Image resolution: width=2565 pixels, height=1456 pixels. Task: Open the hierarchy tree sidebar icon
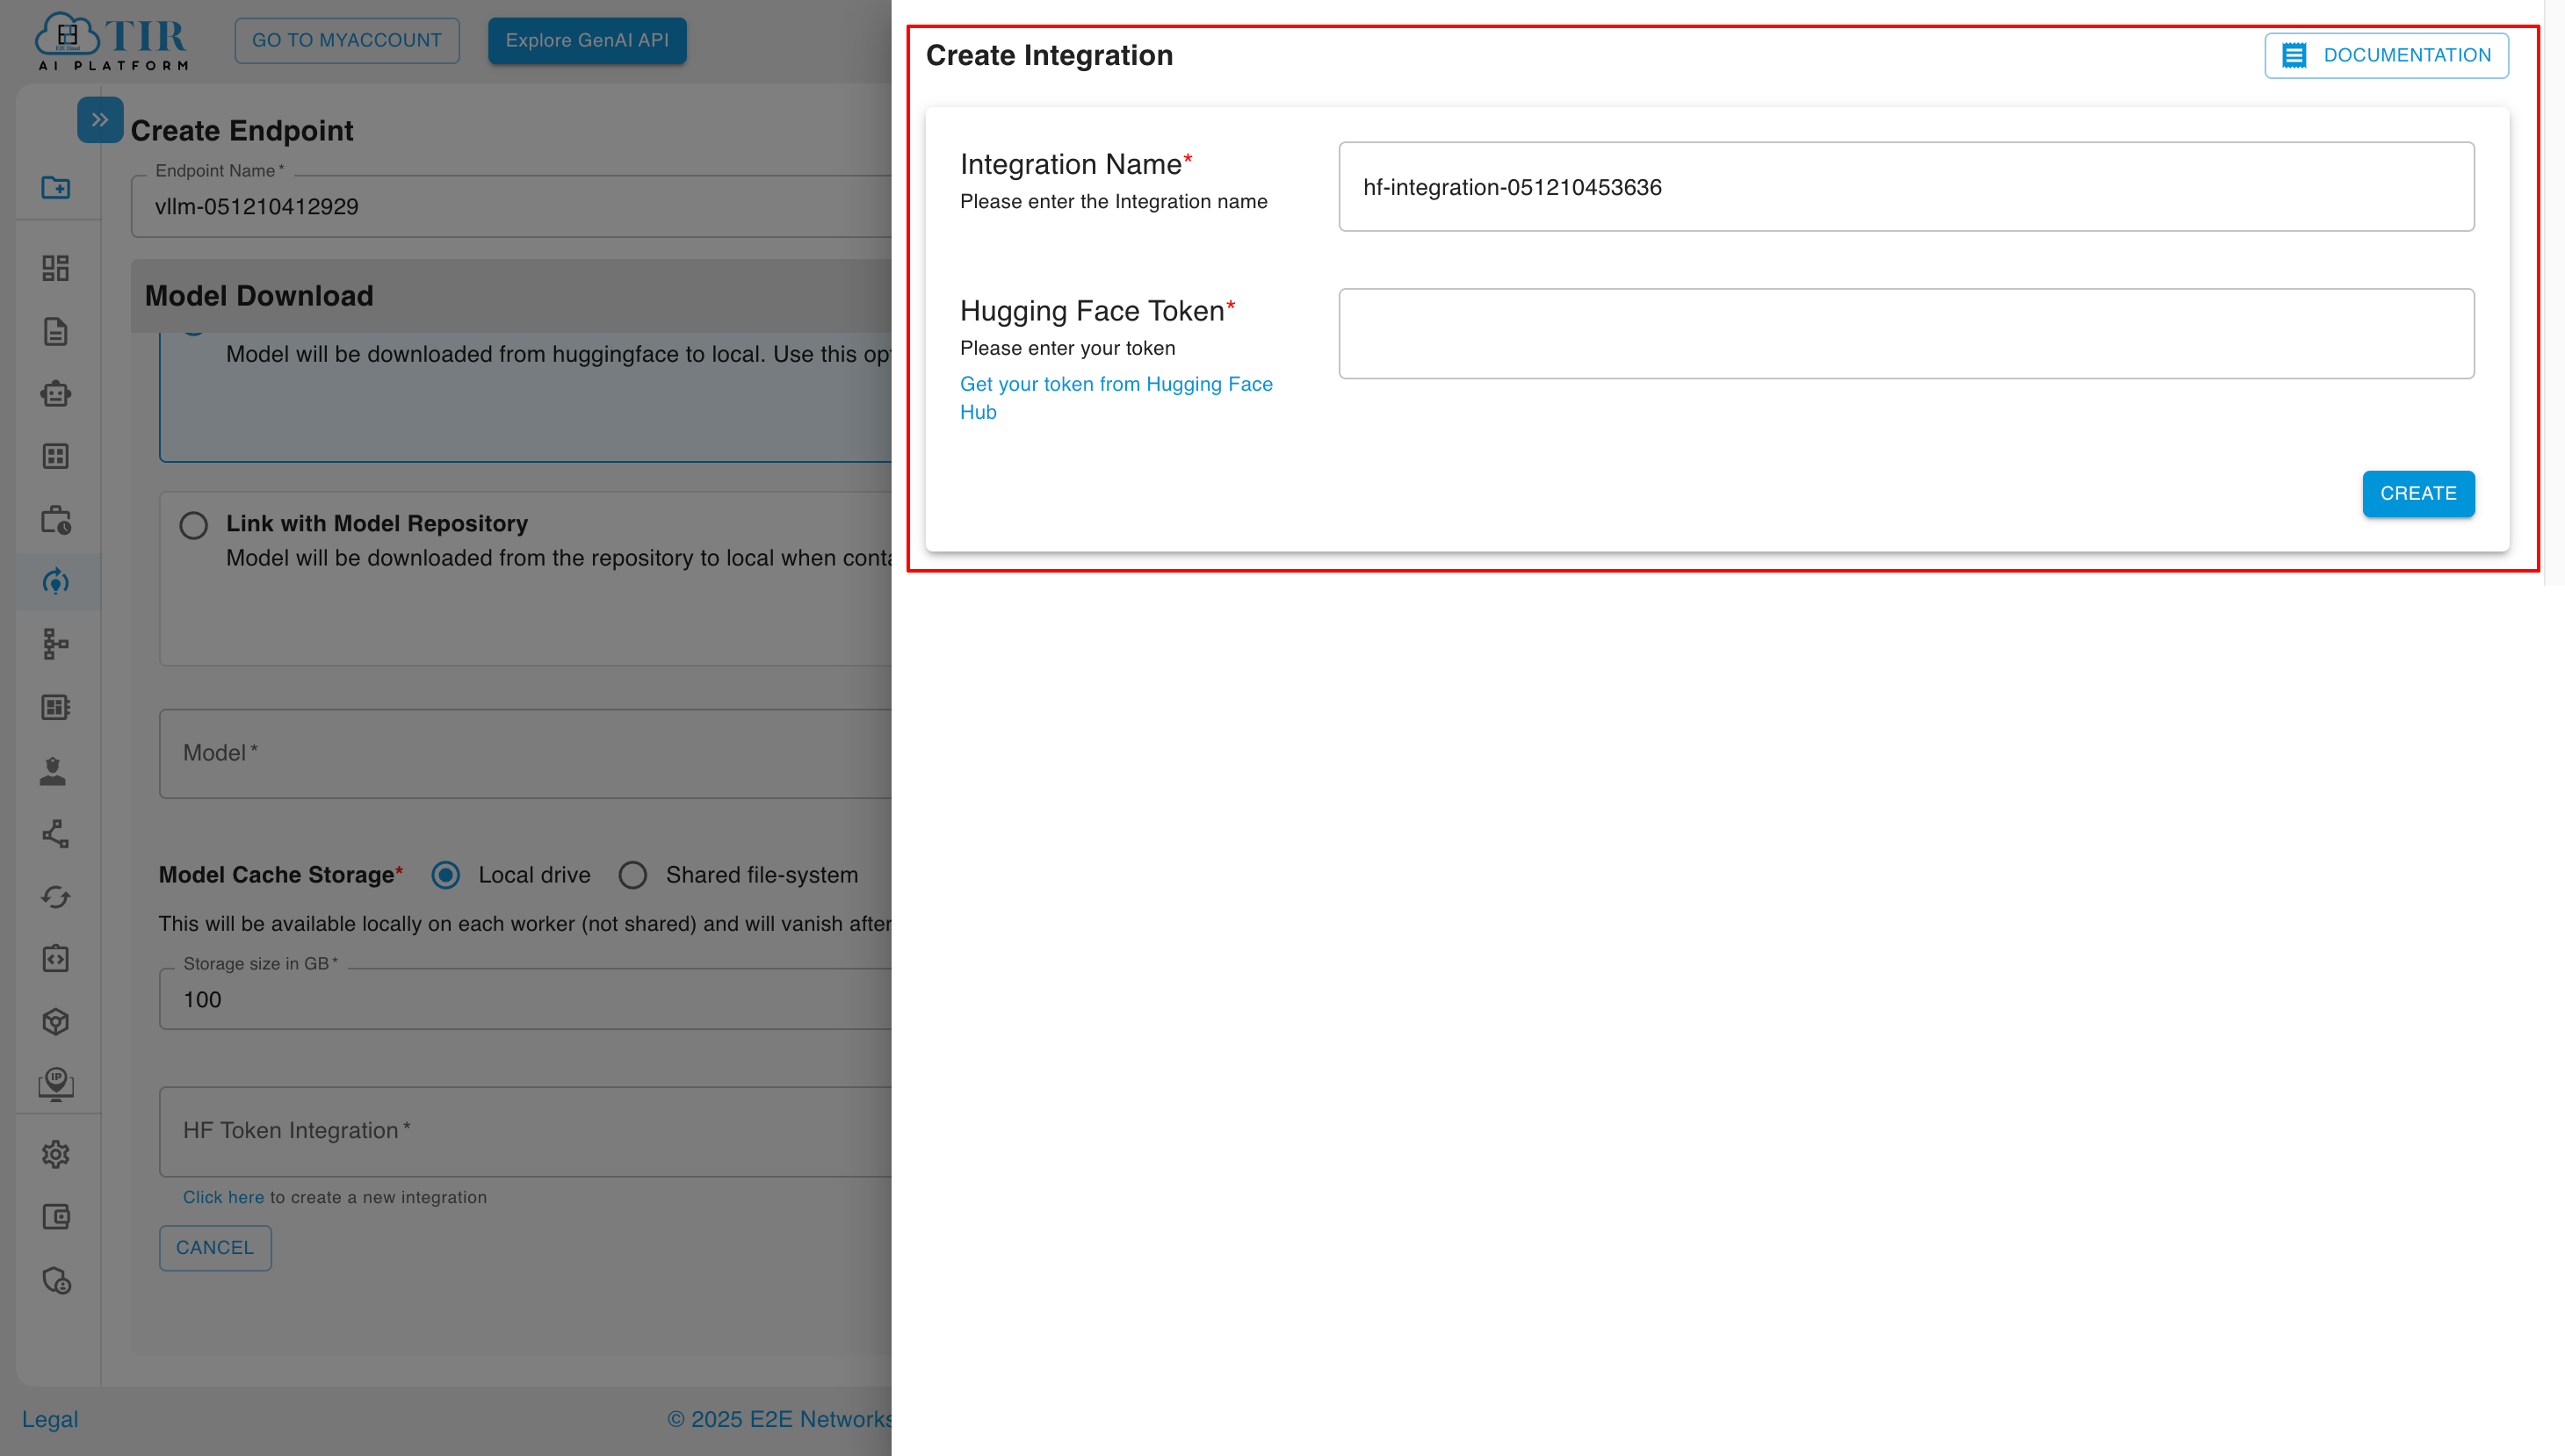click(x=55, y=644)
